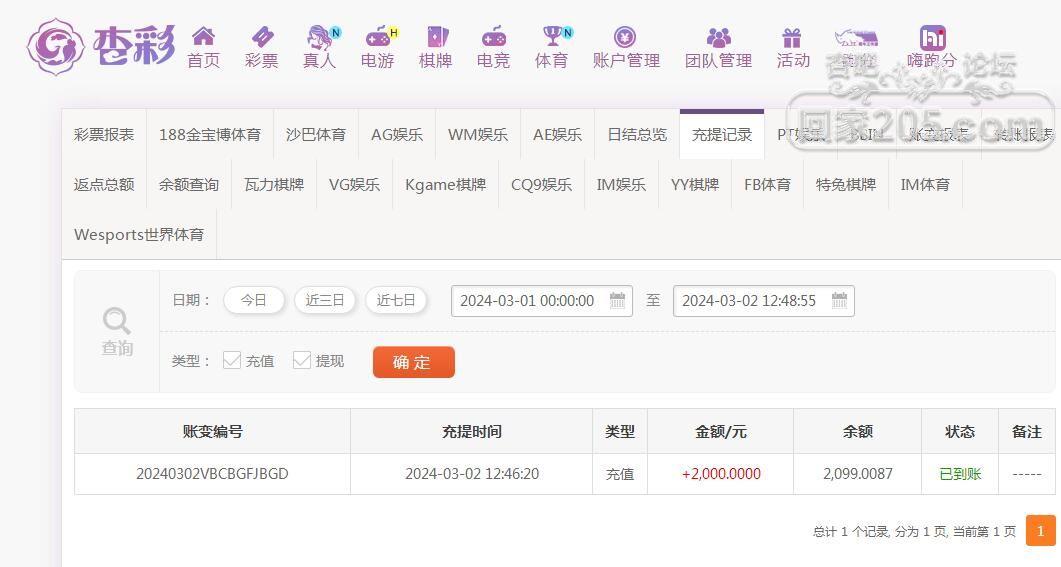Open the 体育 trophy icon
The image size is (1061, 567).
click(552, 36)
